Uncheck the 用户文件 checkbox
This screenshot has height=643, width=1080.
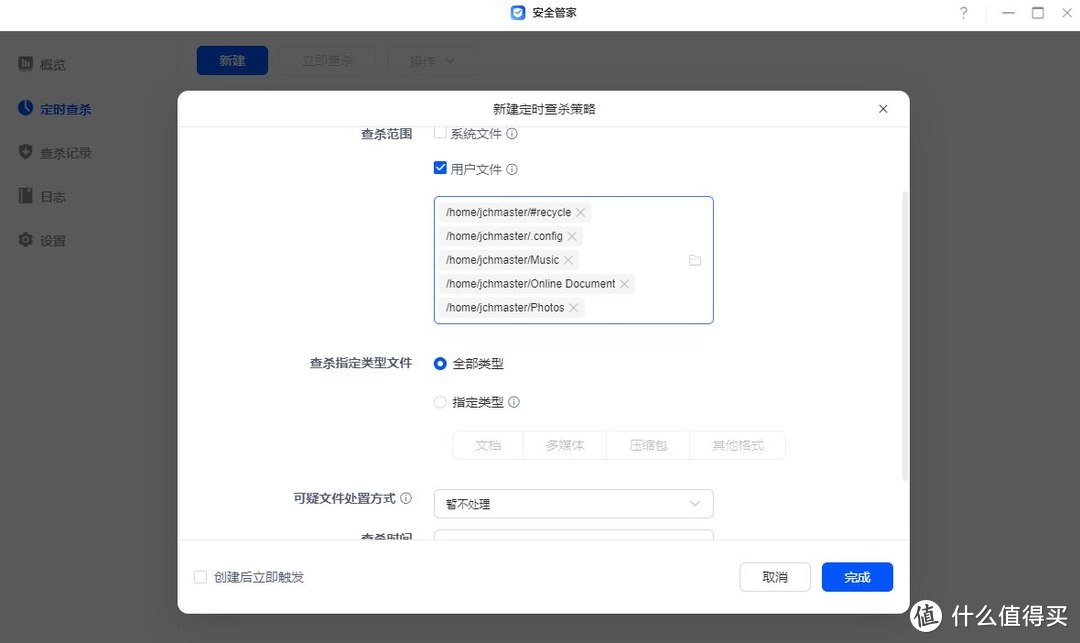click(440, 168)
